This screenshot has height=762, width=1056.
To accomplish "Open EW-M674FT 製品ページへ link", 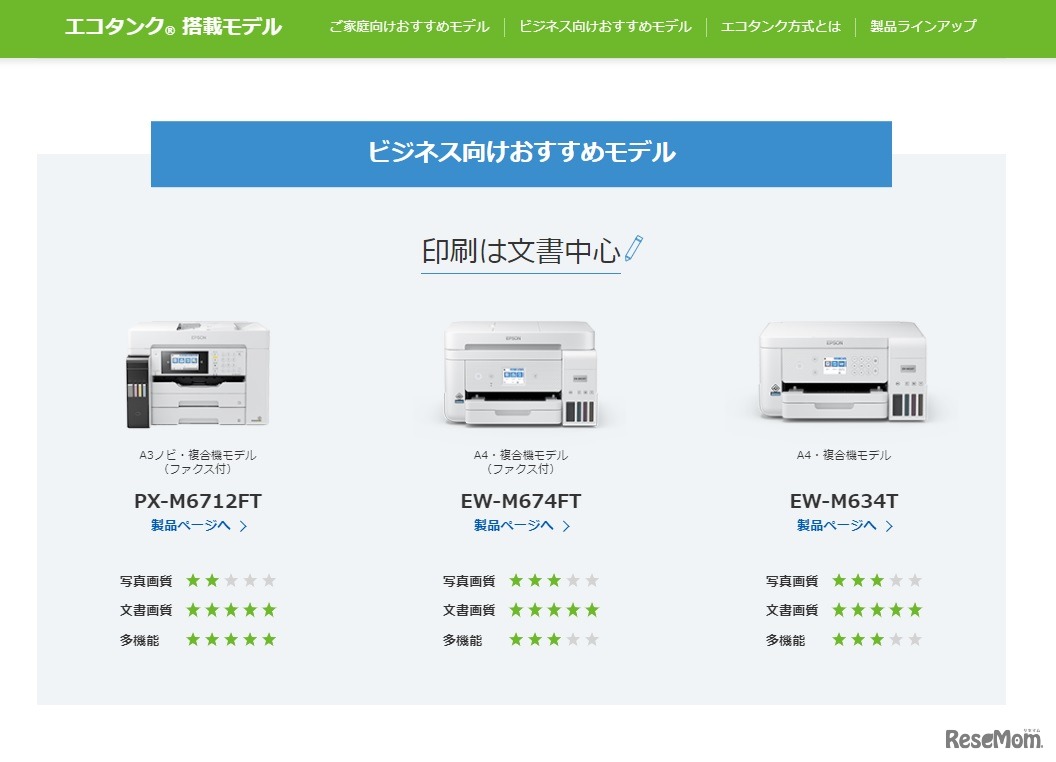I will [513, 526].
